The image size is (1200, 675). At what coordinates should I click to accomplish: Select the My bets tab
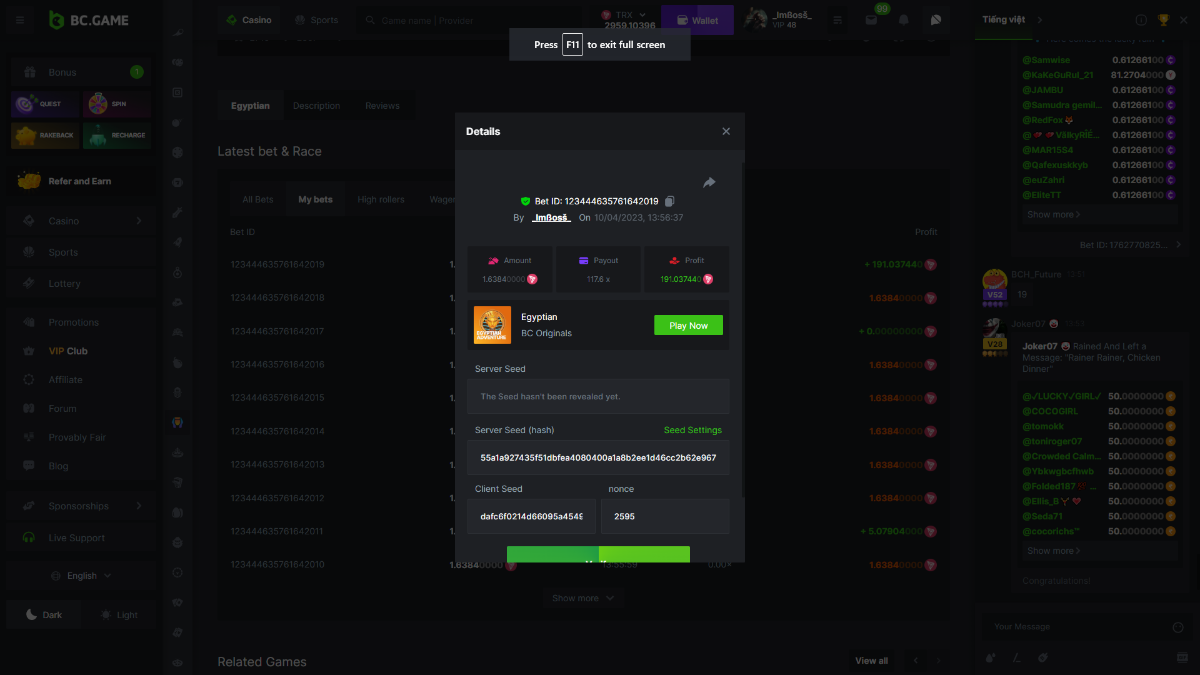point(315,200)
